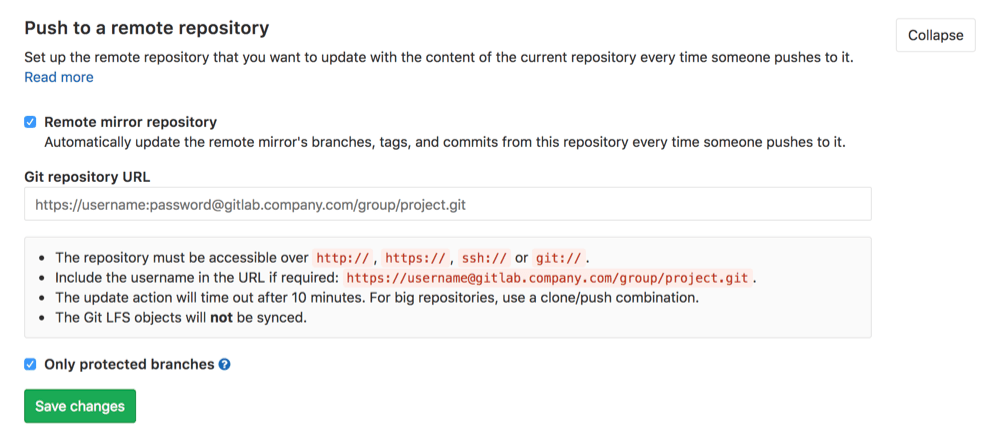Click the "Automatically update the remote mirror's" description
This screenshot has width=1006, height=443.
coord(445,142)
